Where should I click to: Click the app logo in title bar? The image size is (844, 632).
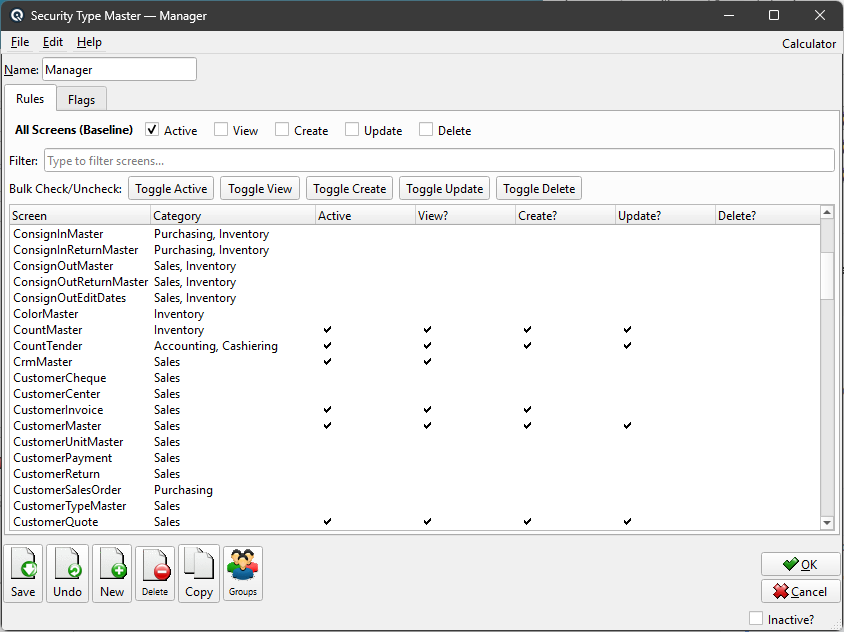[17, 16]
